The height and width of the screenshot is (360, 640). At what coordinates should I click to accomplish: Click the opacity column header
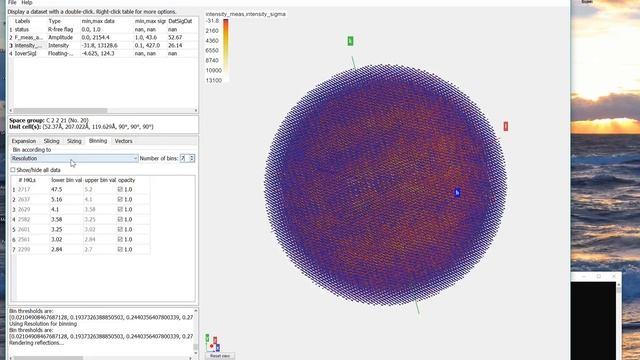pos(127,180)
